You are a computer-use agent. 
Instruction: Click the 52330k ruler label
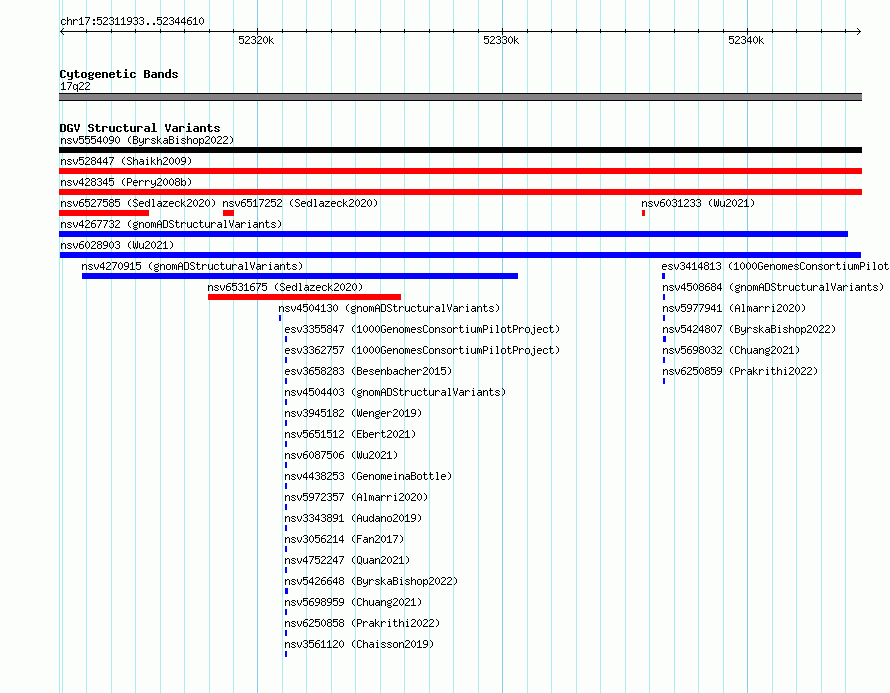pyautogui.click(x=501, y=40)
